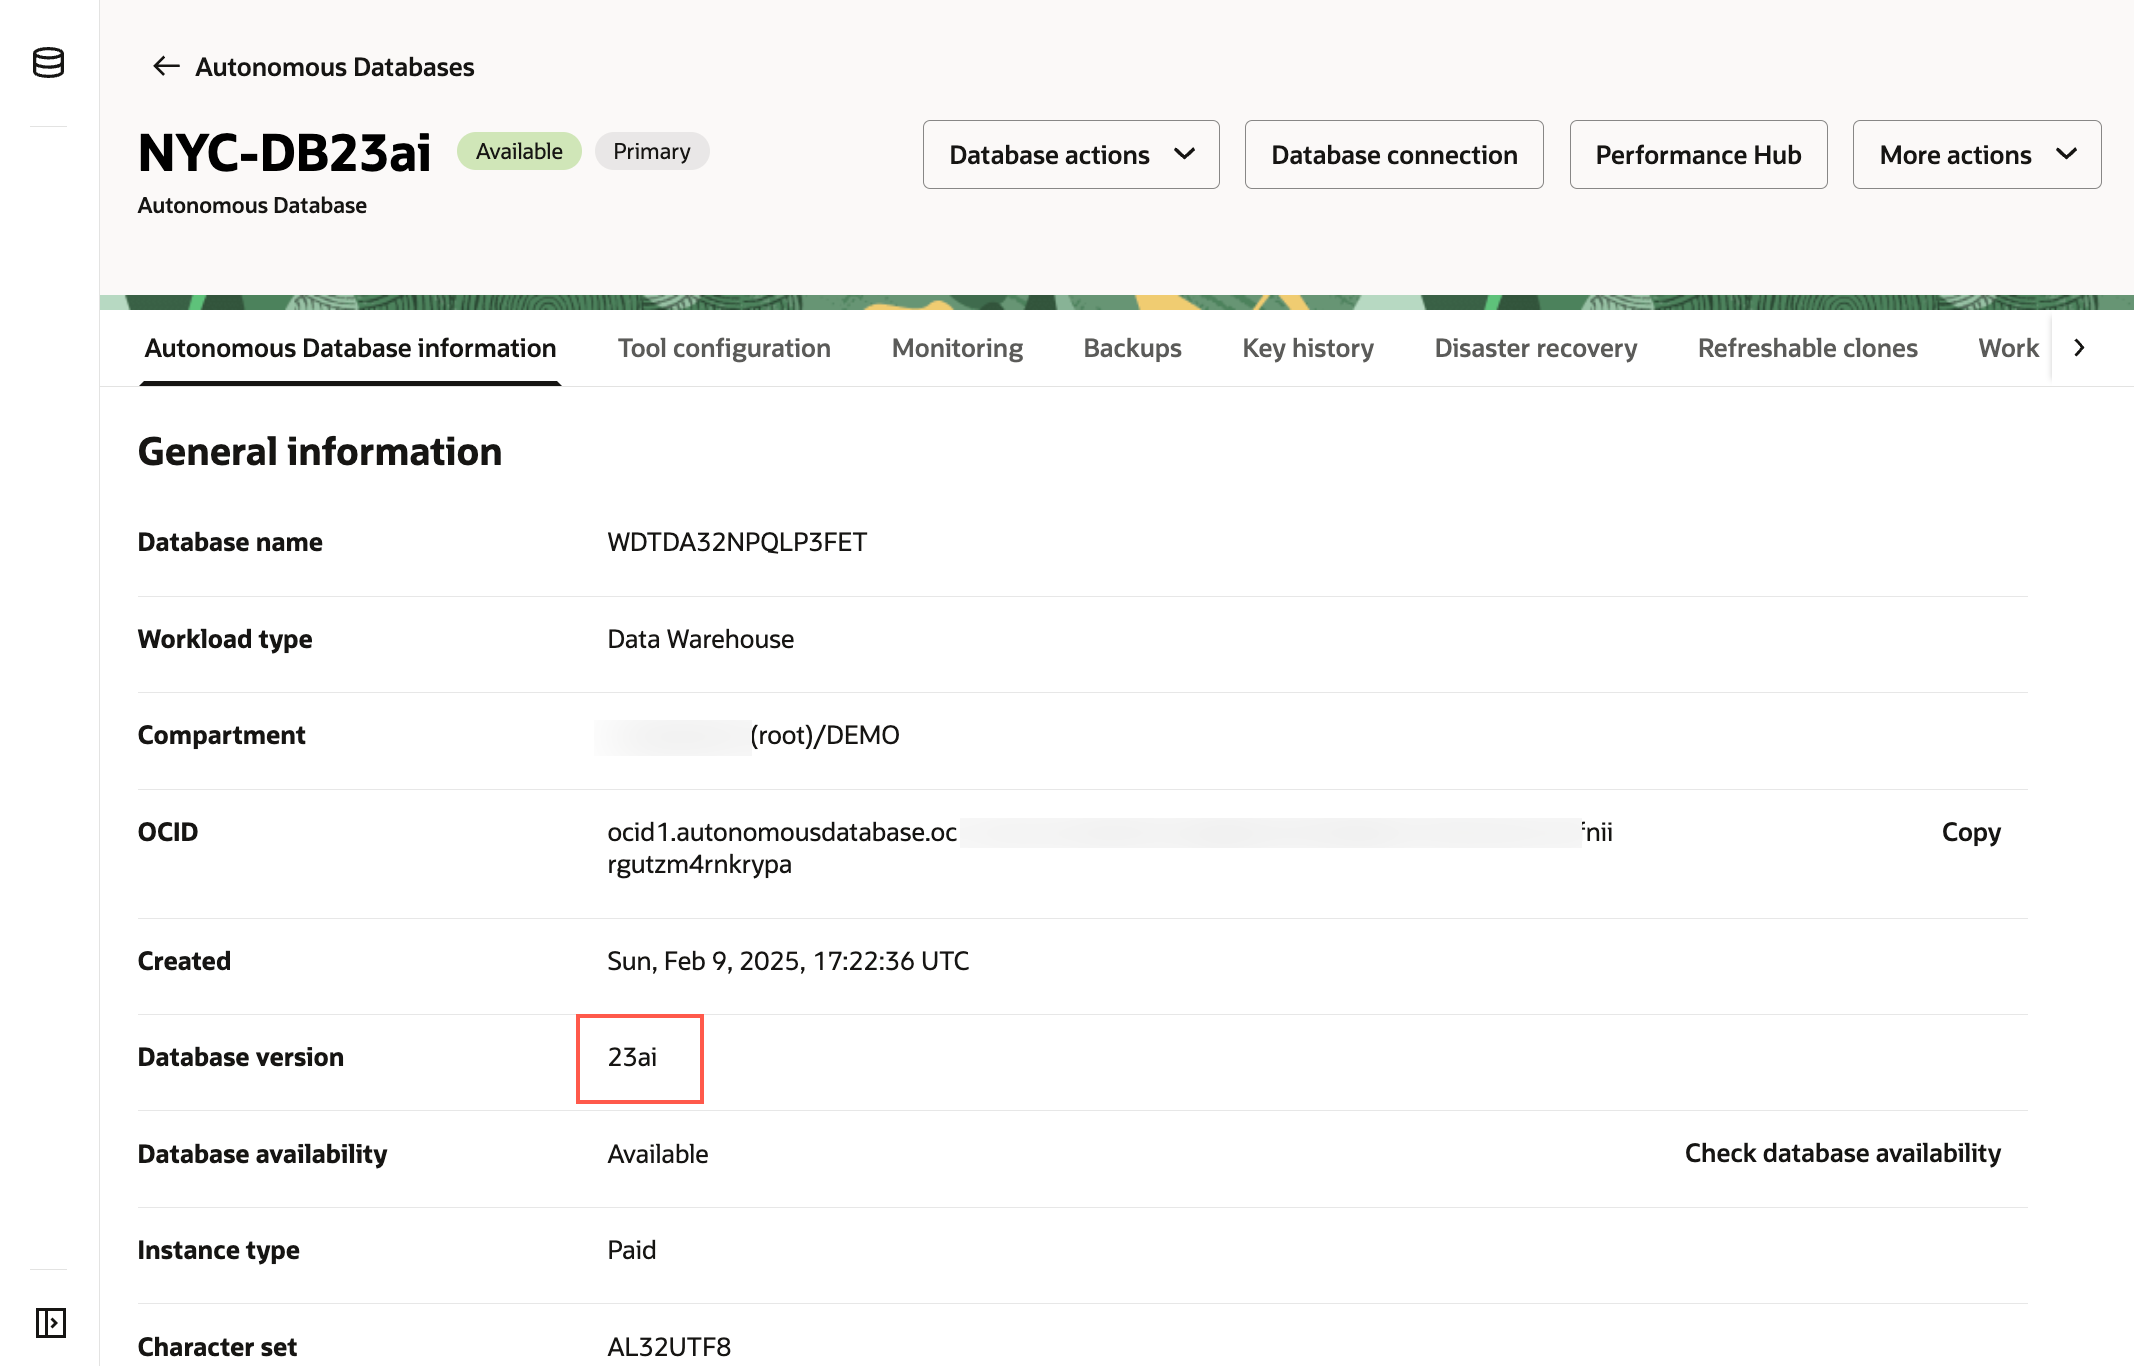Click the AL32UTF8 character set value

click(x=669, y=1347)
